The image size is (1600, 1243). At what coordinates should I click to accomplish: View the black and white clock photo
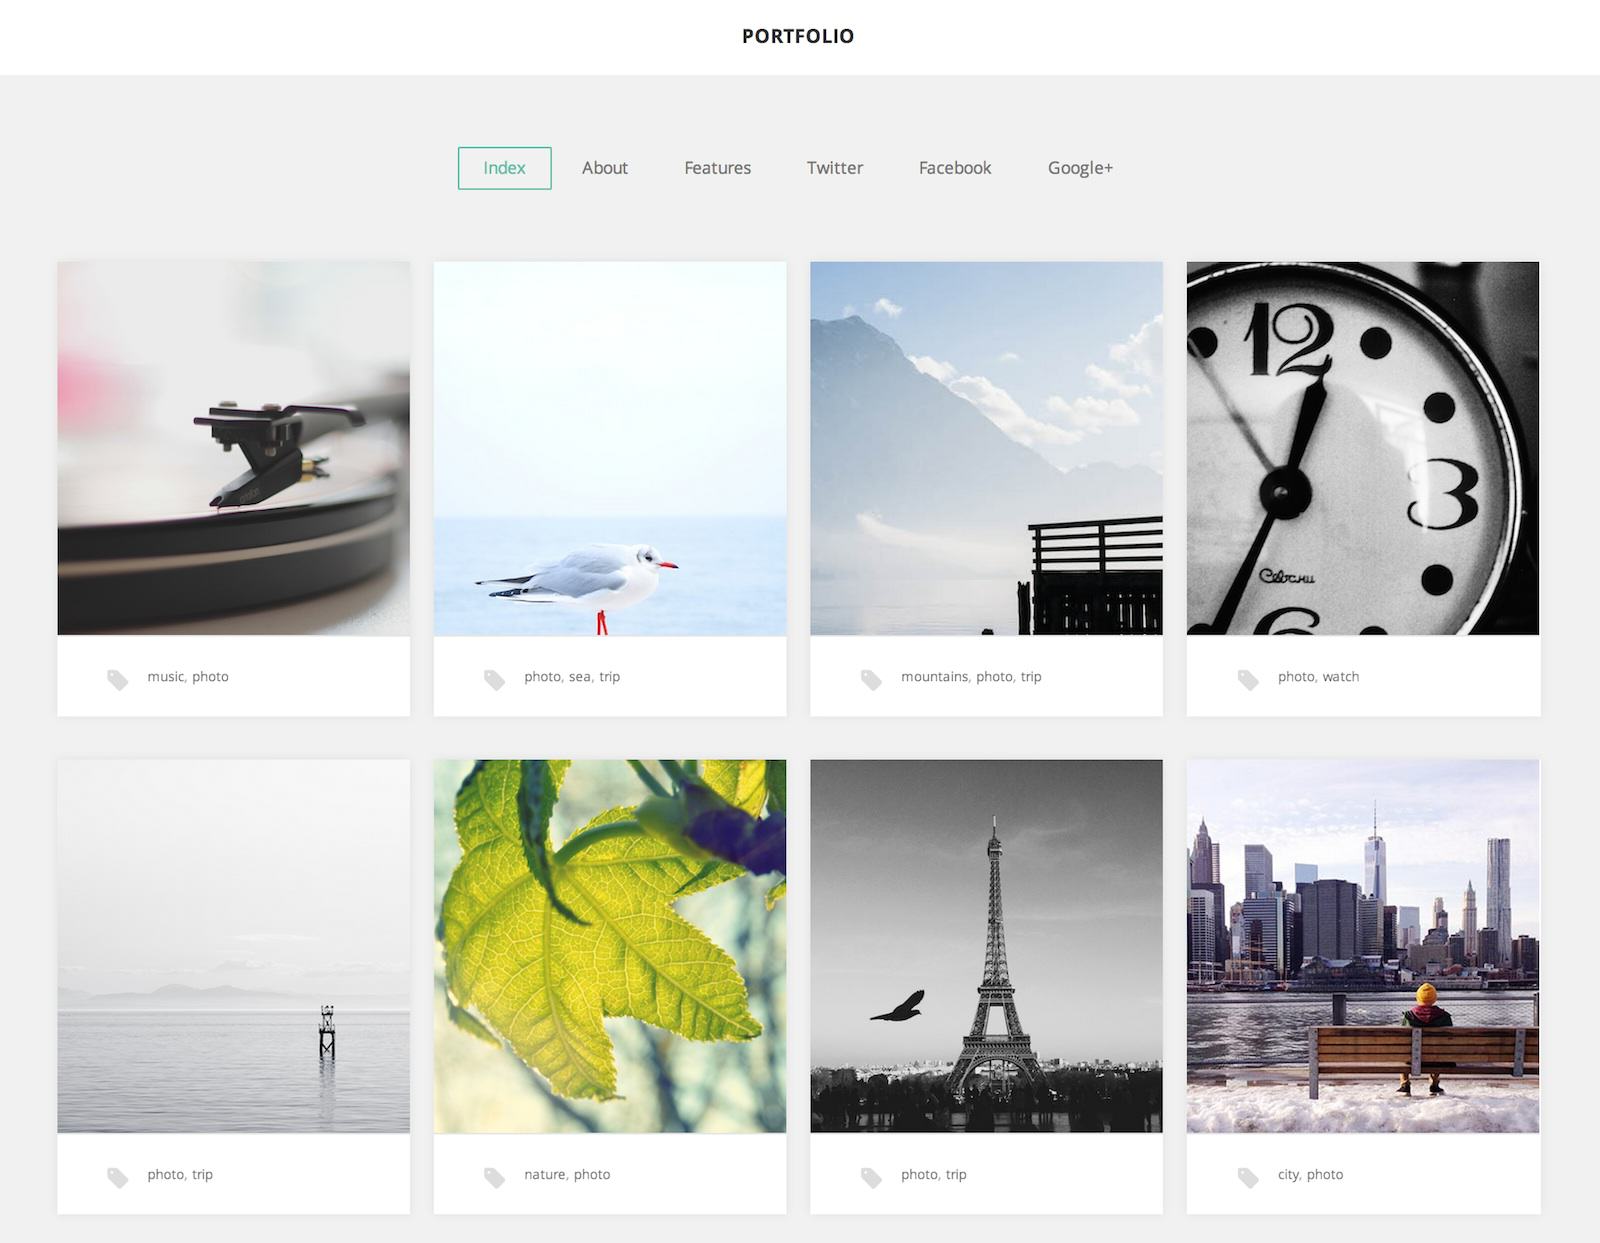click(x=1363, y=448)
